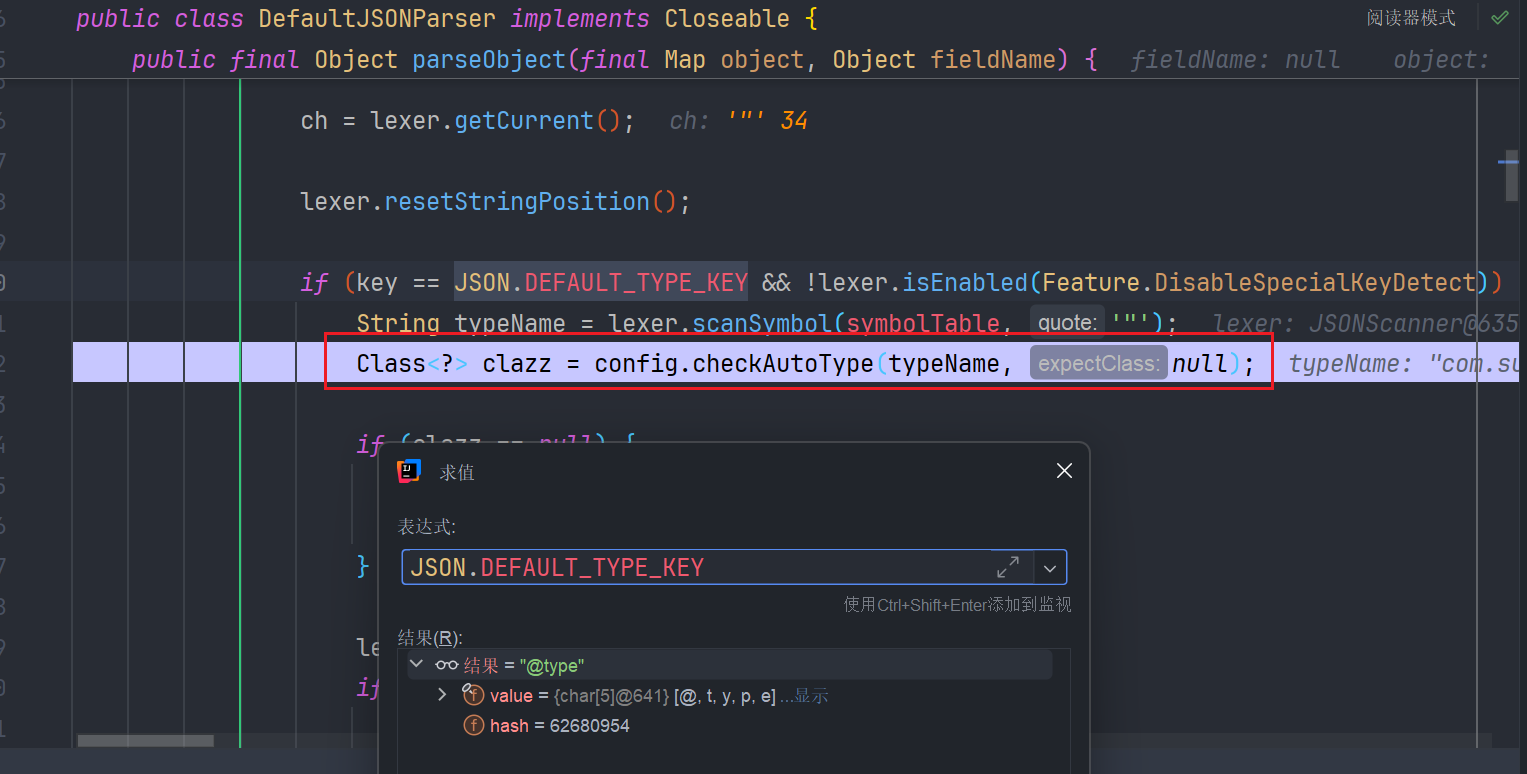Click checkAutoType in the highlighted line
1527x774 pixels.
(x=783, y=363)
